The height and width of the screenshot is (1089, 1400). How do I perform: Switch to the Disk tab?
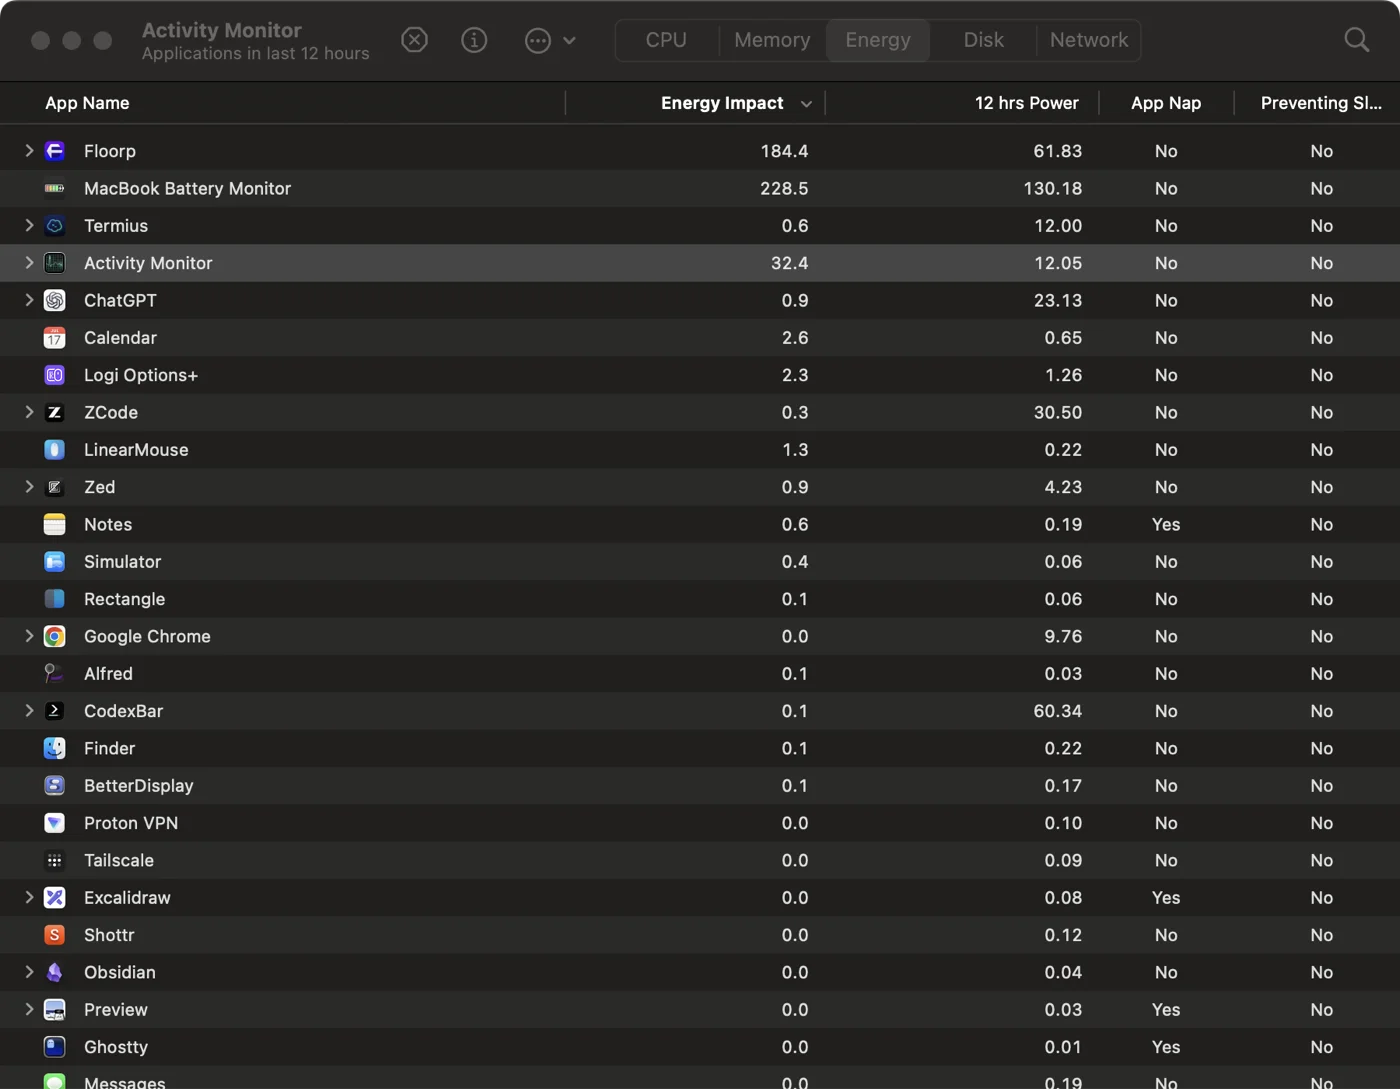coord(983,40)
